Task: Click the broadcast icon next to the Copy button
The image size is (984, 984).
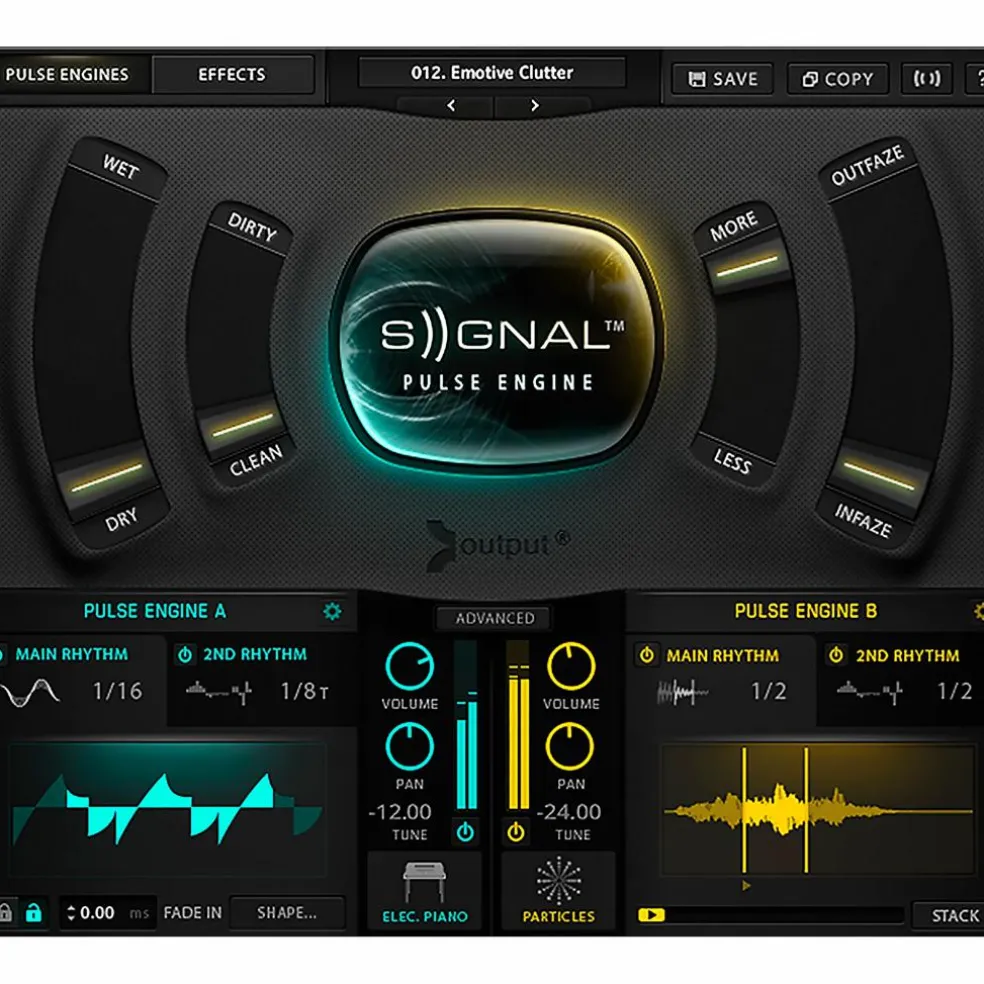Action: [927, 78]
